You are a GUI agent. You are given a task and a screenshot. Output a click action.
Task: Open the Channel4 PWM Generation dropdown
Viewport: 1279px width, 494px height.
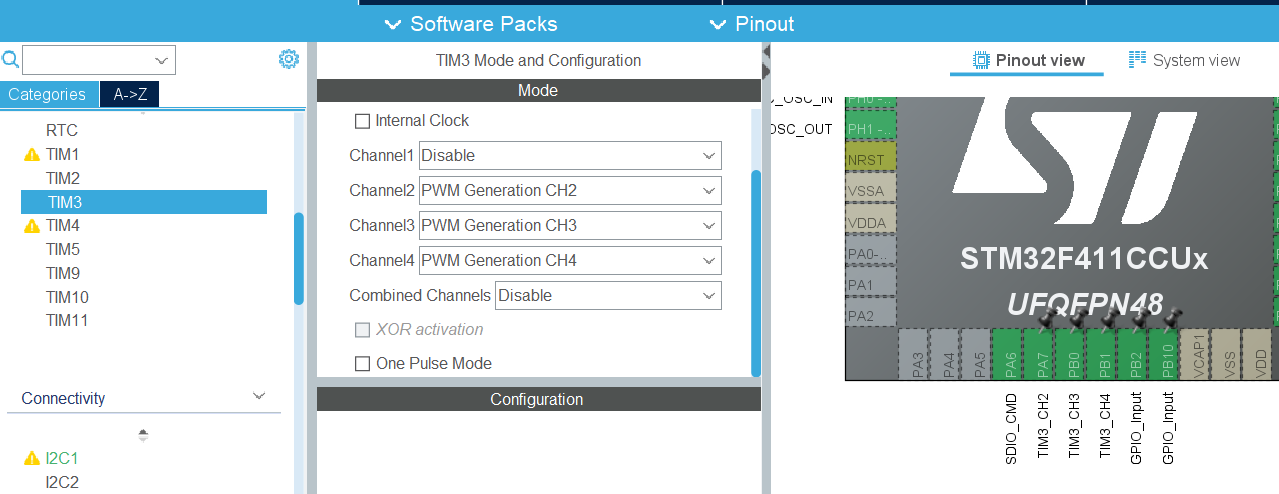tap(570, 260)
